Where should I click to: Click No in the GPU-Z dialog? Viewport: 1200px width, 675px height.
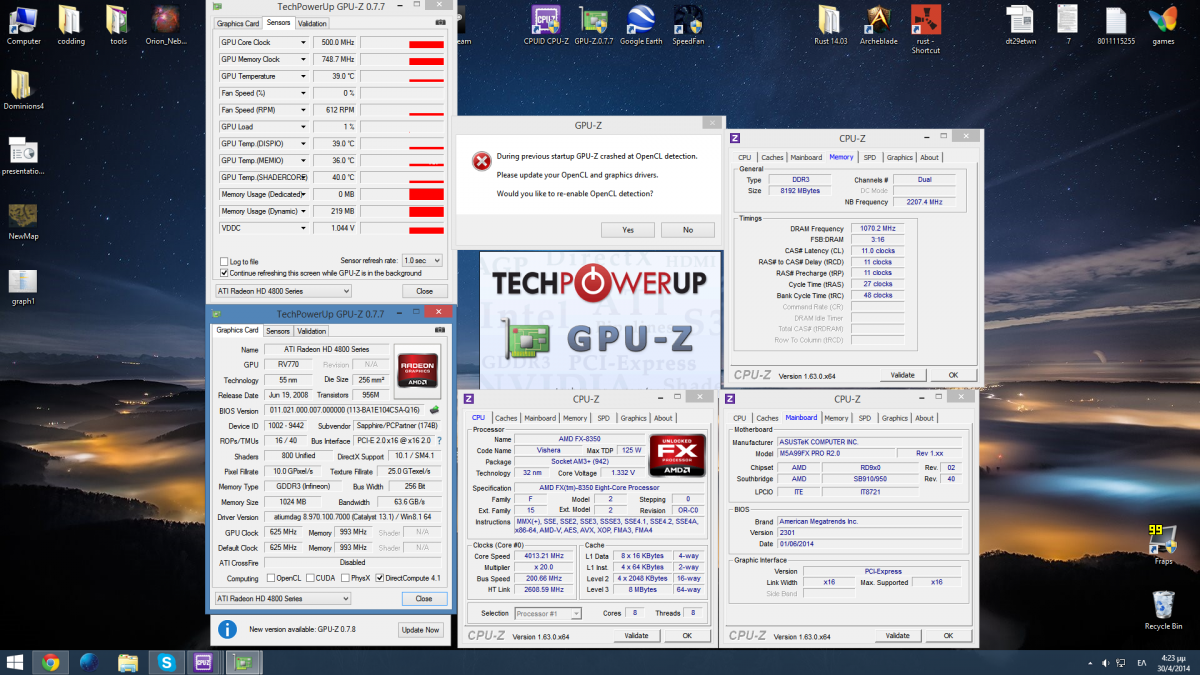click(x=688, y=230)
